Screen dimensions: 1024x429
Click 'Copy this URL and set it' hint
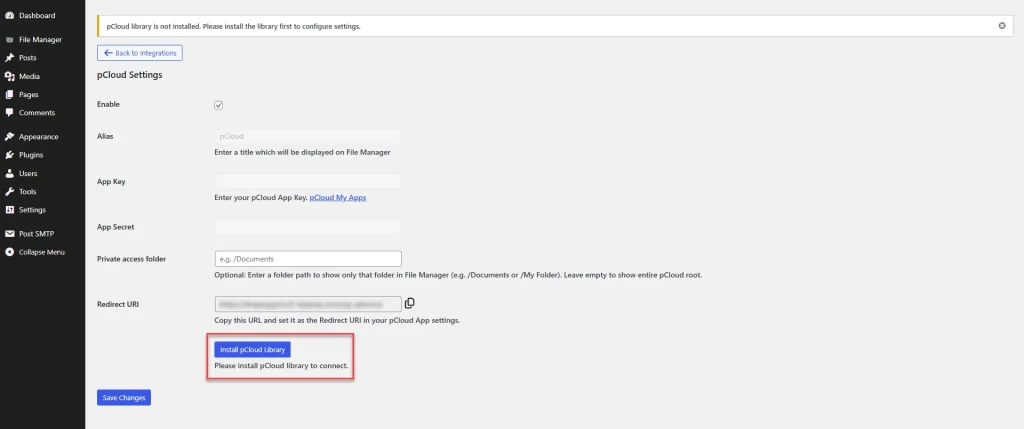pos(338,321)
